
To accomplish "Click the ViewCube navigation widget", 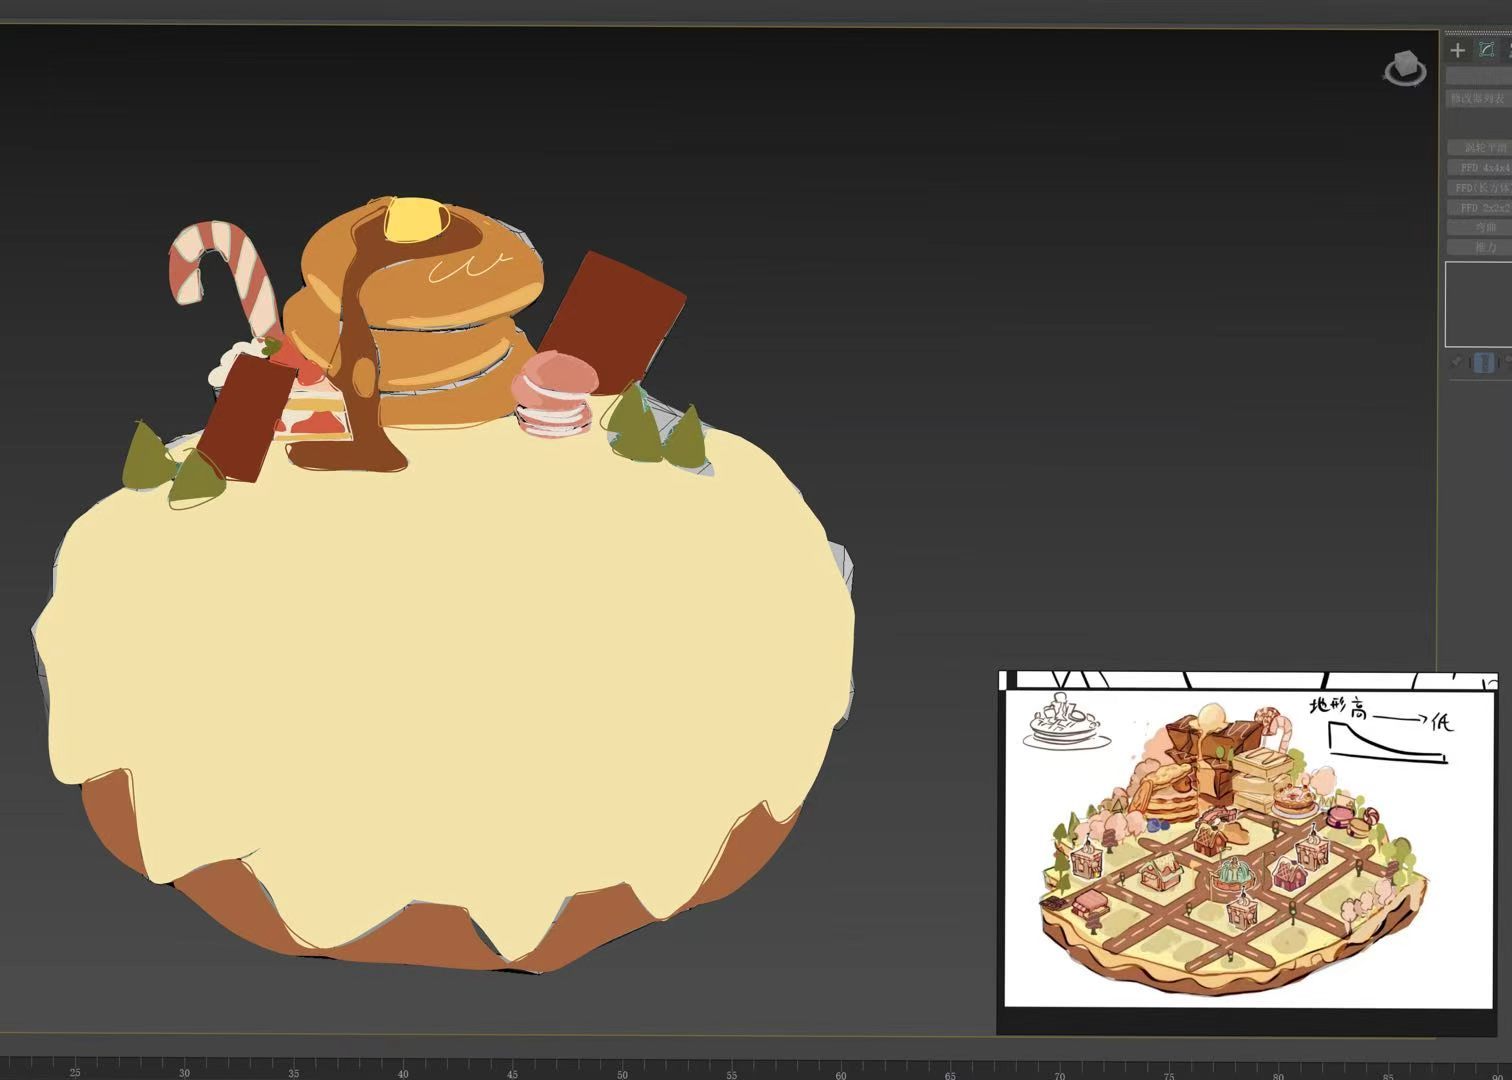I will coord(1405,68).
